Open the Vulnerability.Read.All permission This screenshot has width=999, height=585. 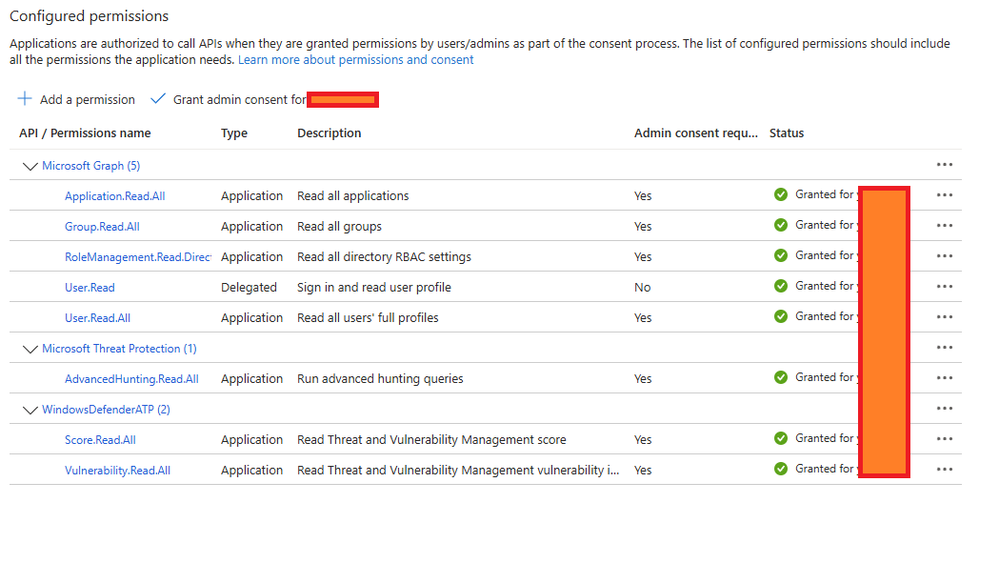(x=118, y=470)
